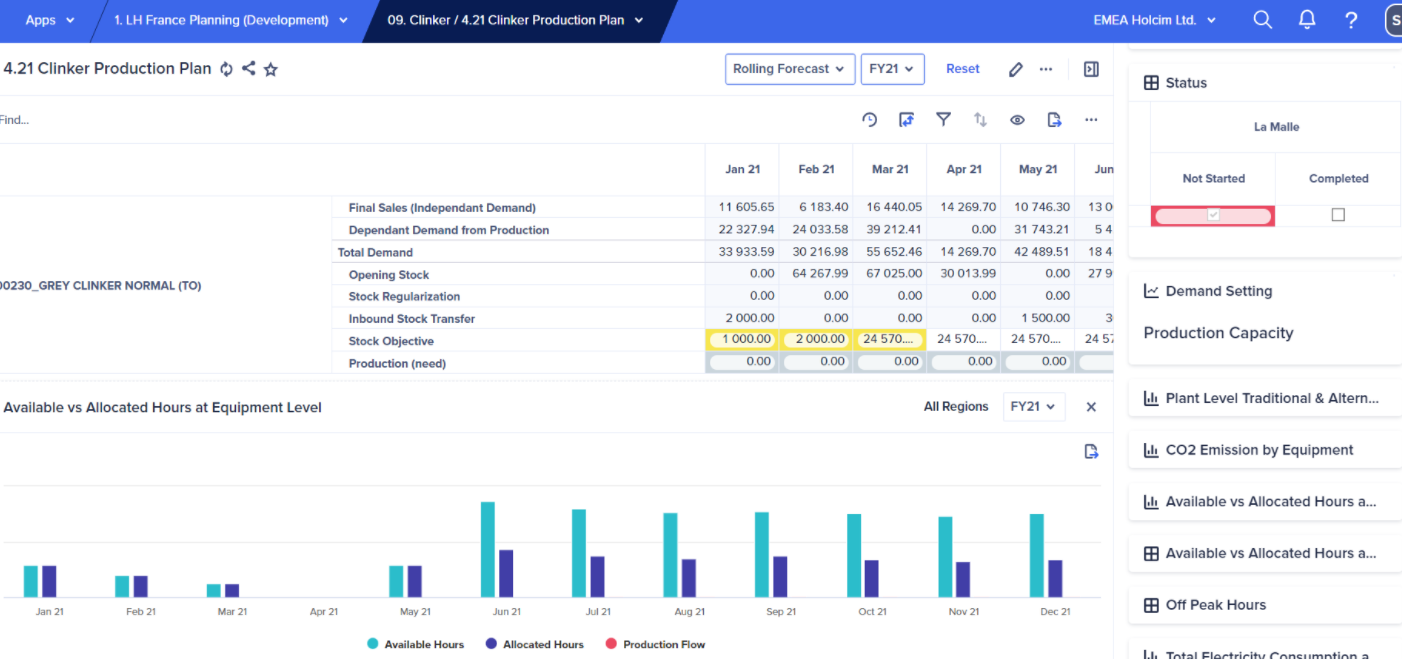Click the Reset link

coord(963,69)
